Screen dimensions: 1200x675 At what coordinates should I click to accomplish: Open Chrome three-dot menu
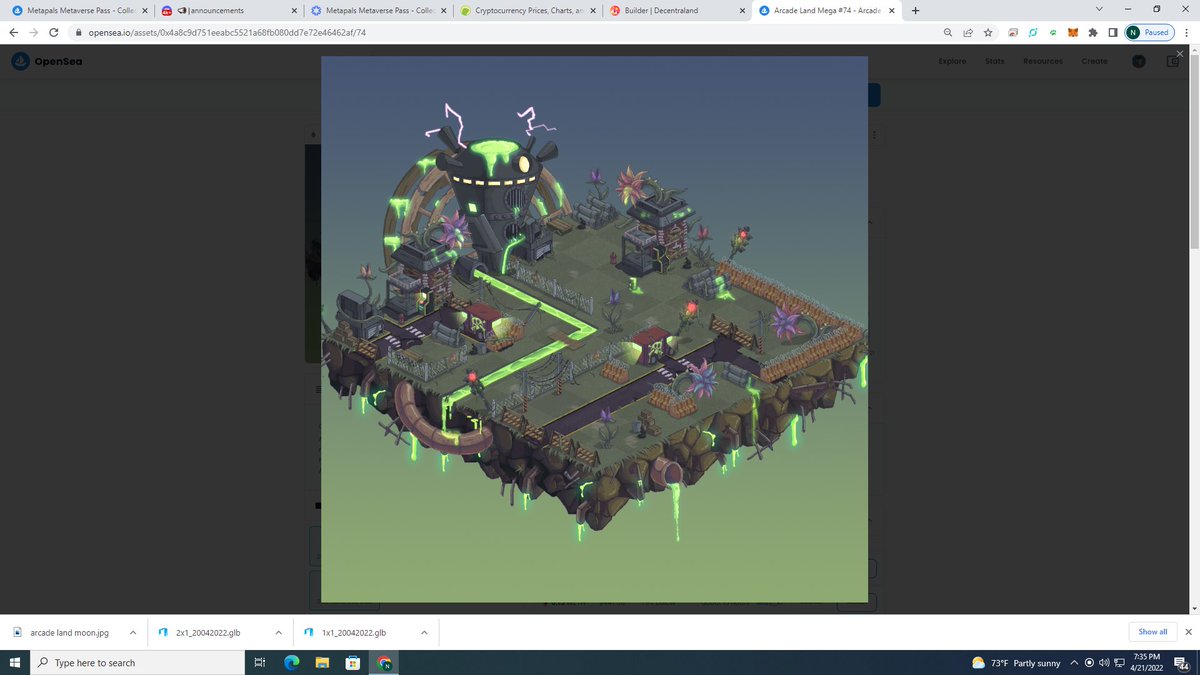point(1185,32)
